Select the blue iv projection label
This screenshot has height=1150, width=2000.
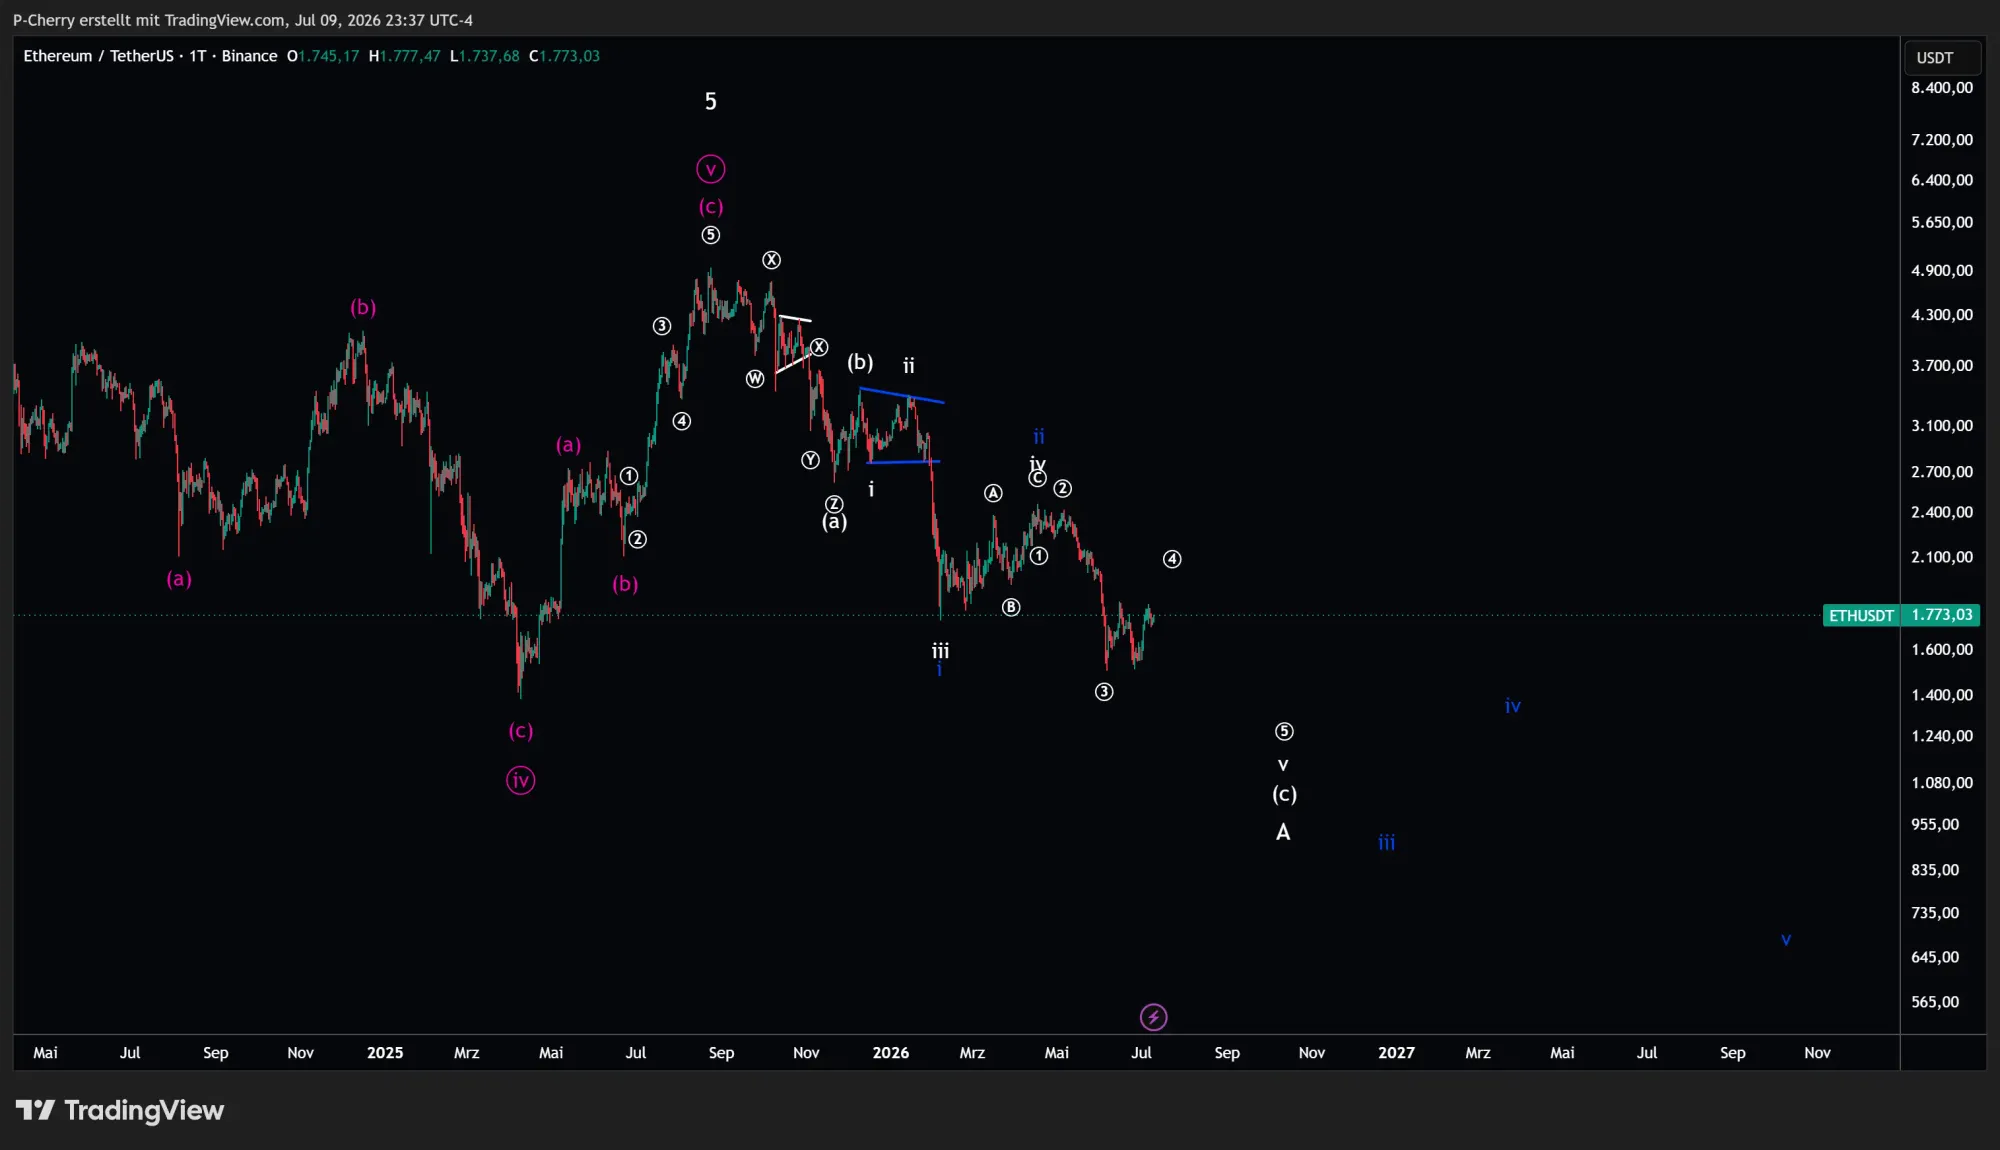click(1512, 706)
